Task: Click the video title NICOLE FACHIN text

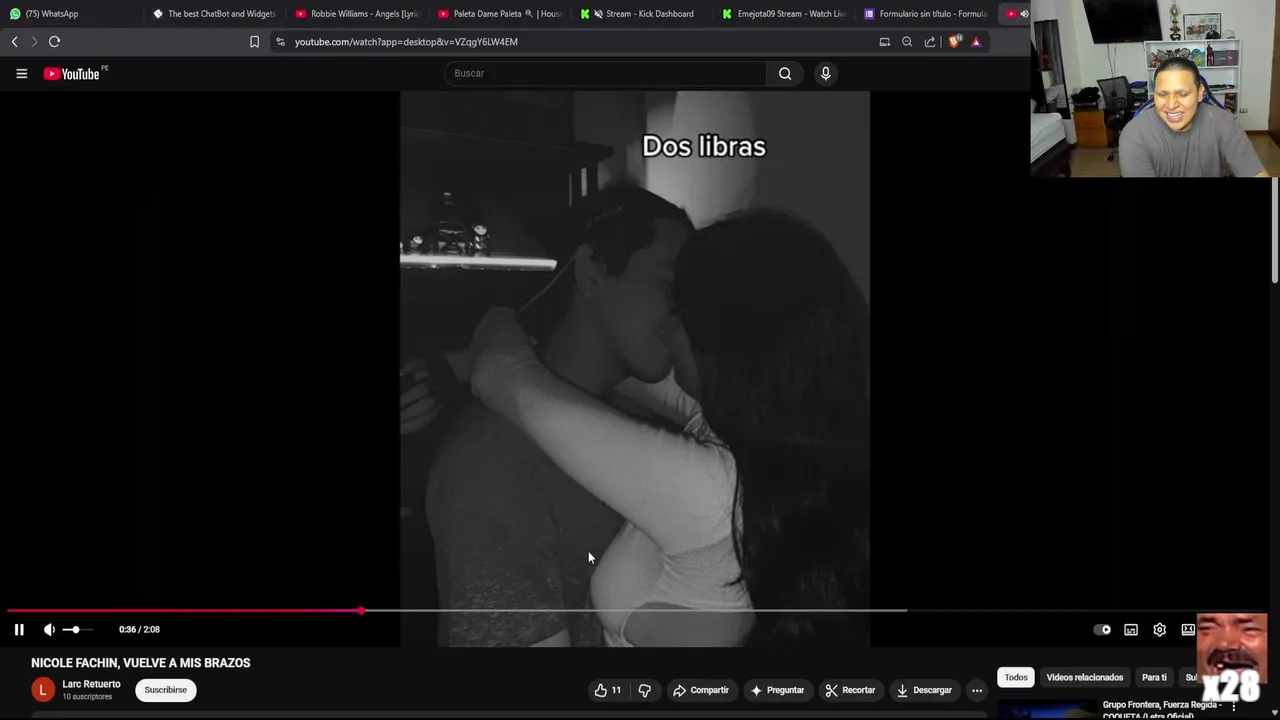Action: (x=141, y=663)
